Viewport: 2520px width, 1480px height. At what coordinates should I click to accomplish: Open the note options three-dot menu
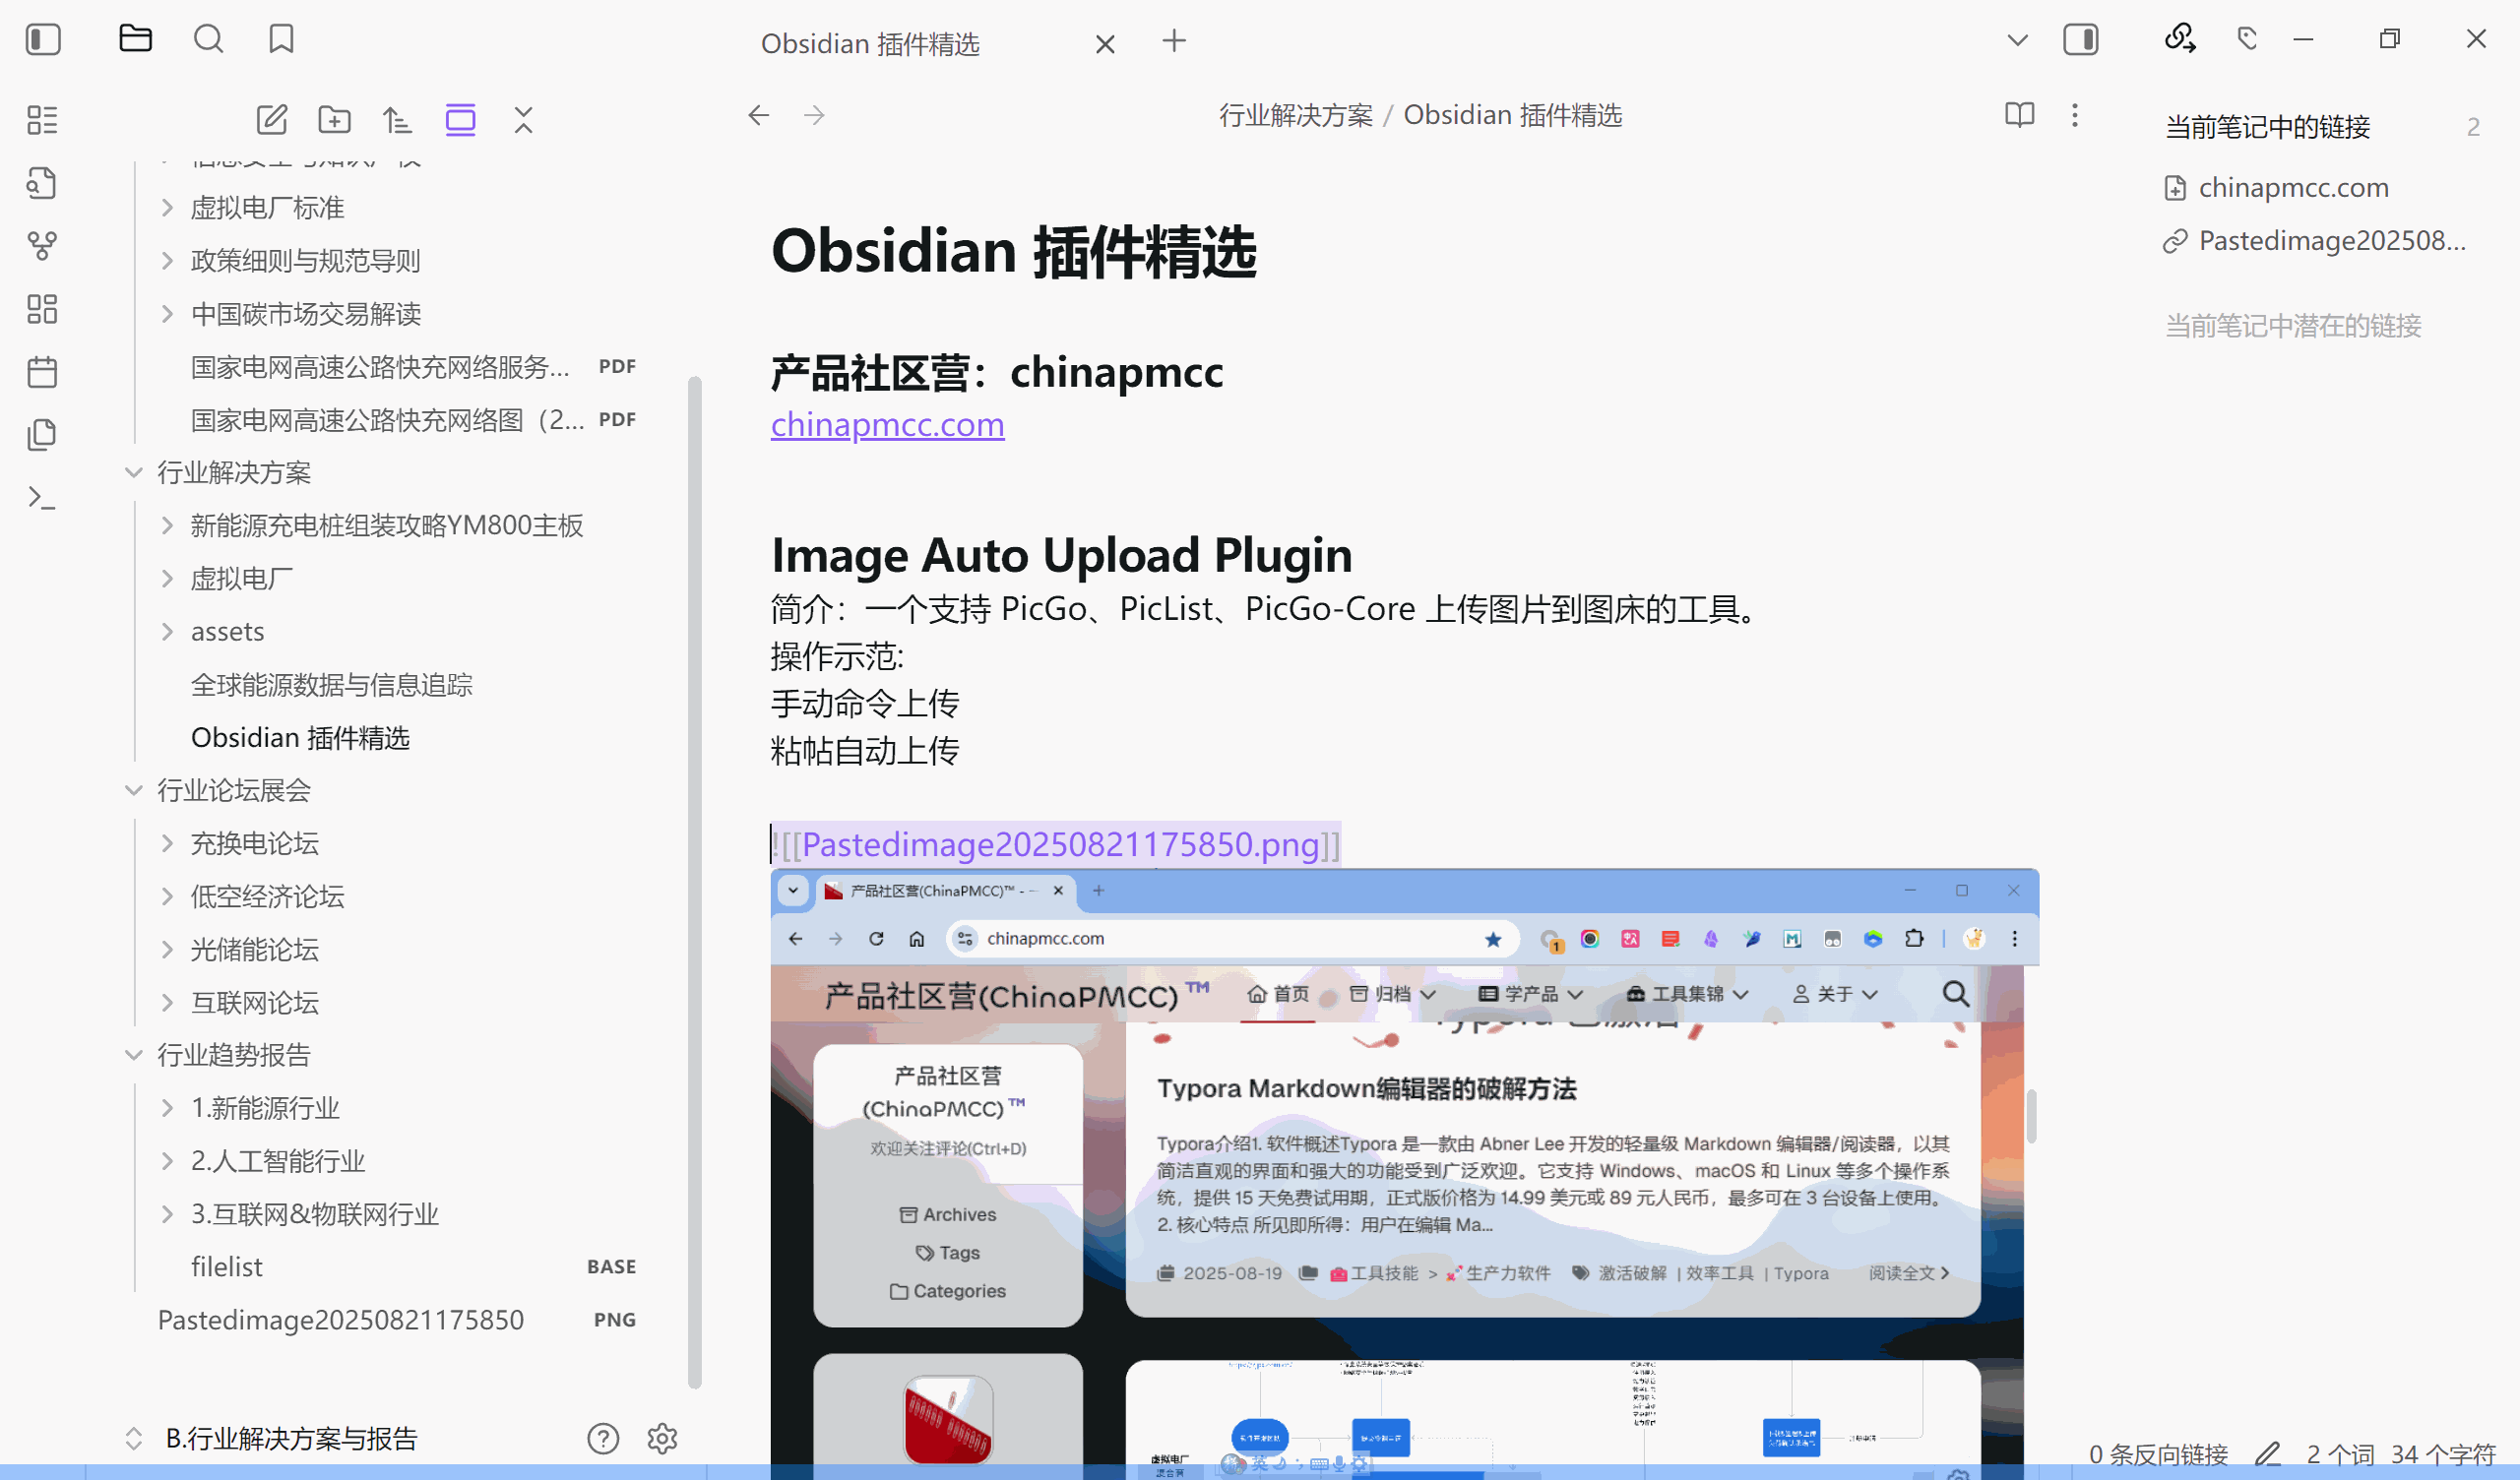pos(2075,115)
